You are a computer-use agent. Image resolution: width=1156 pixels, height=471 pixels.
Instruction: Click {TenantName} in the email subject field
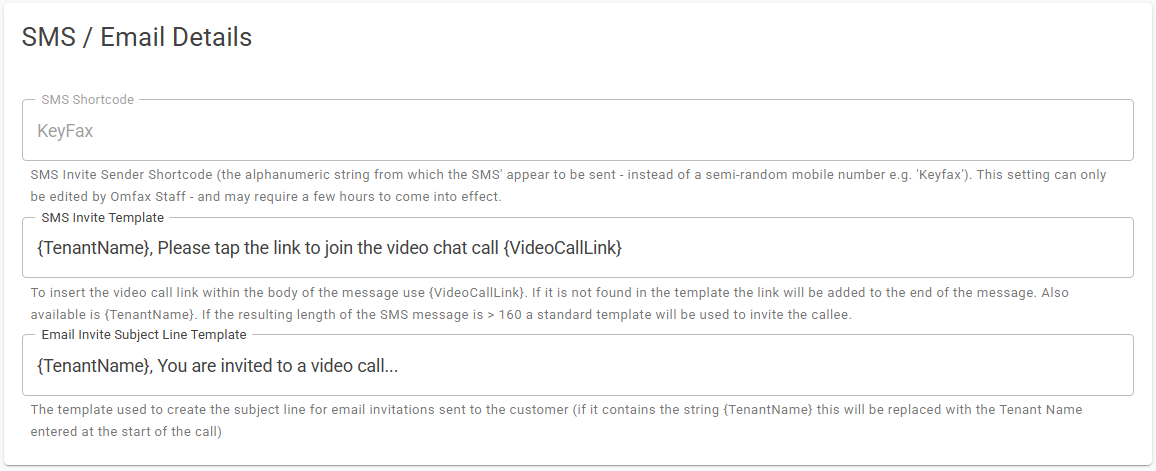(x=93, y=366)
